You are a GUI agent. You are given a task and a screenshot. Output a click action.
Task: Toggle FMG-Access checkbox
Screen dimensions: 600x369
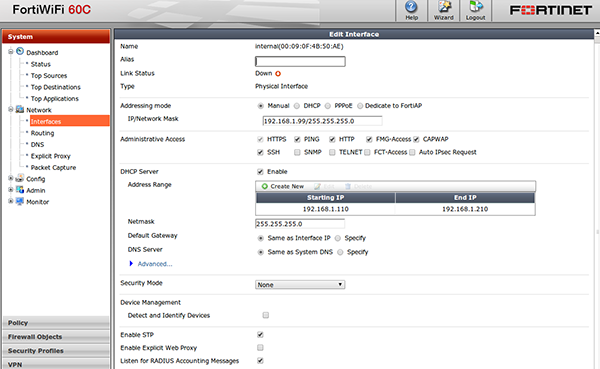coord(369,139)
